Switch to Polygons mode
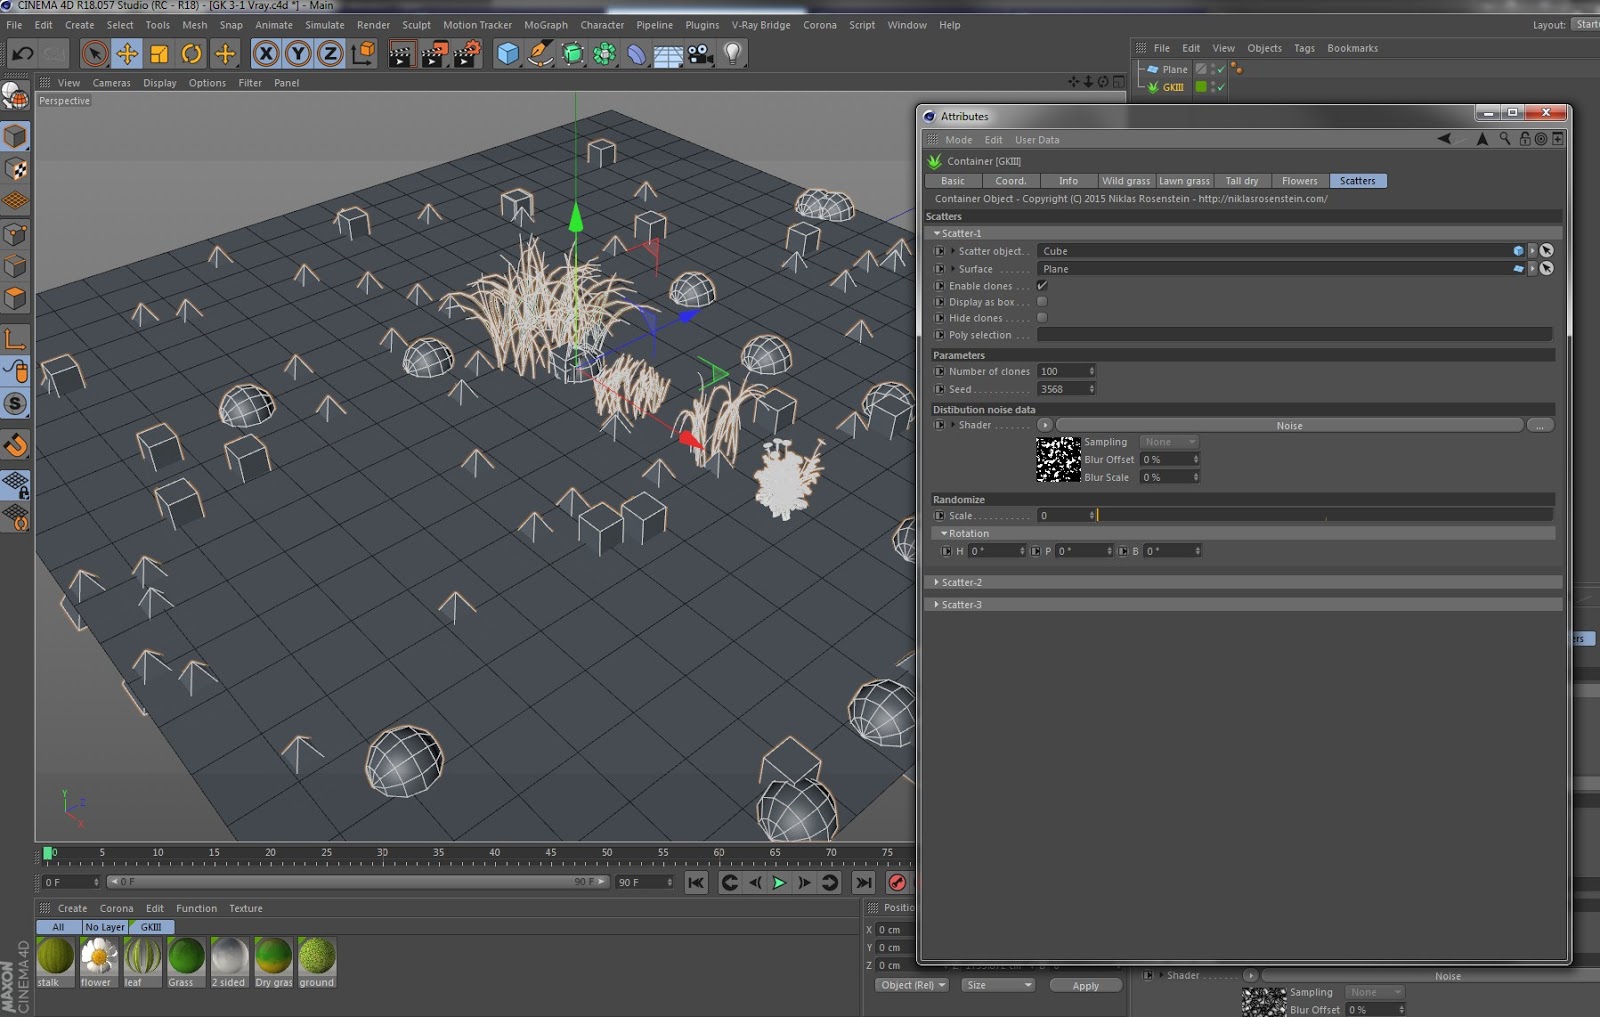Screen dimensions: 1600x1017 pyautogui.click(x=15, y=298)
